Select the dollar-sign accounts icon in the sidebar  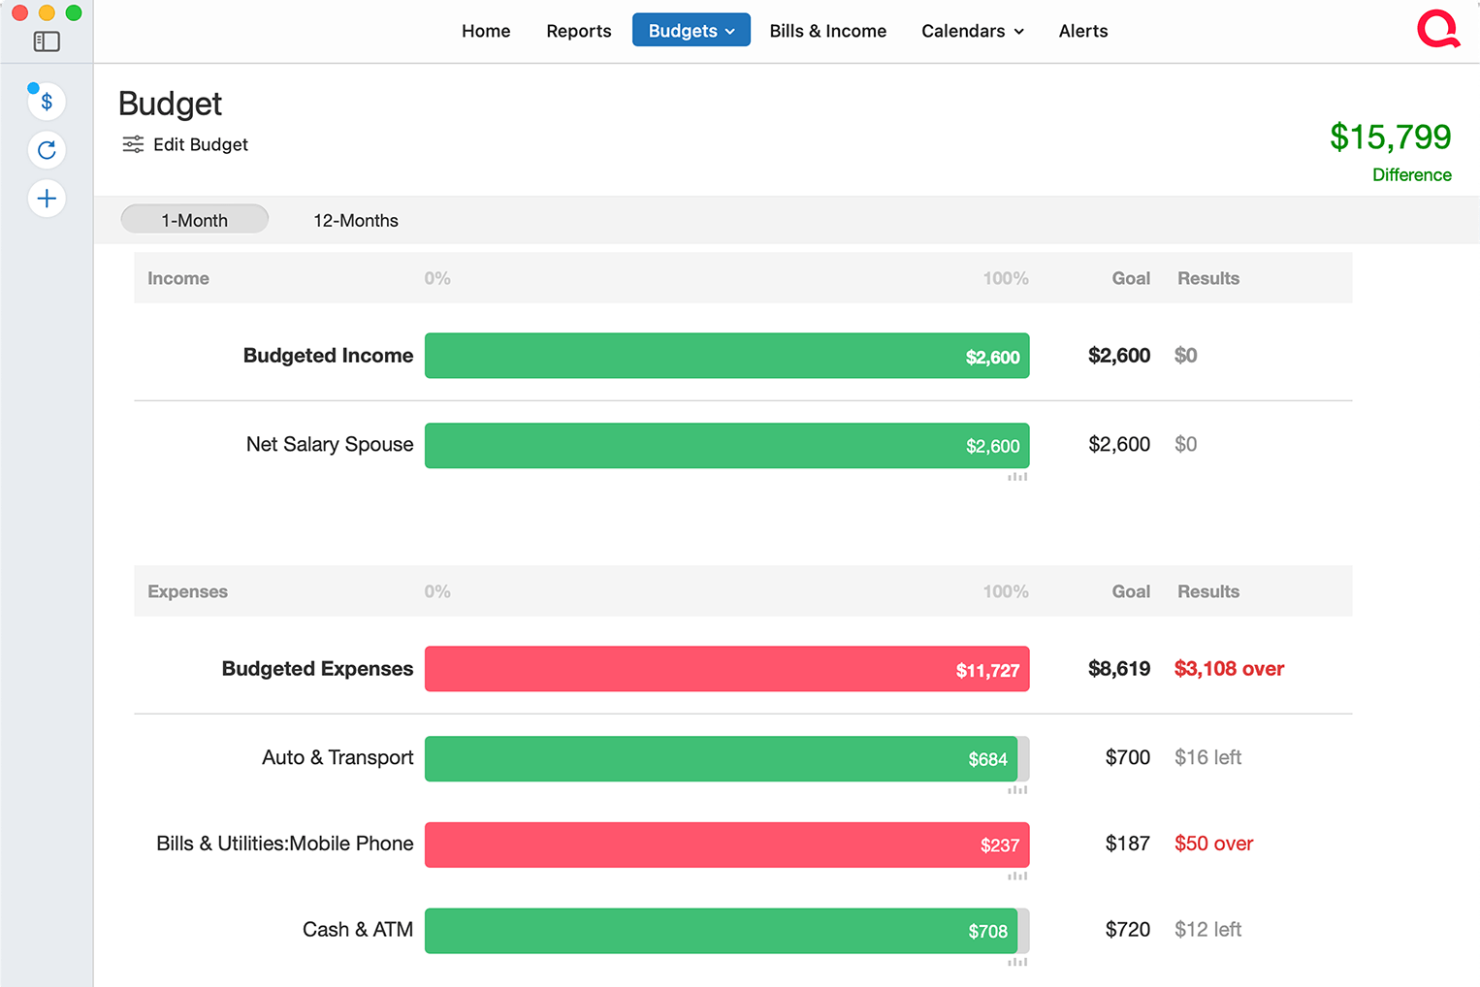tap(46, 101)
